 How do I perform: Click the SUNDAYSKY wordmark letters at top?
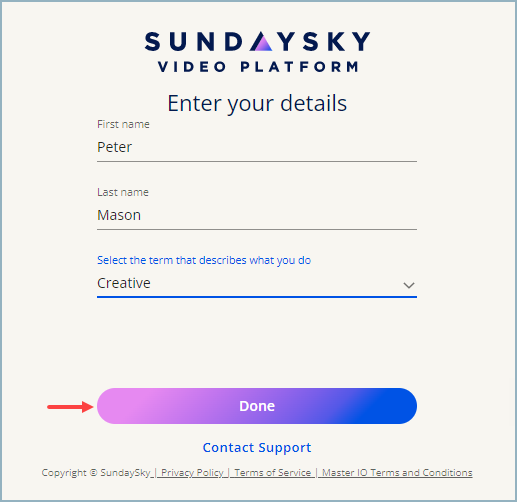tap(257, 41)
